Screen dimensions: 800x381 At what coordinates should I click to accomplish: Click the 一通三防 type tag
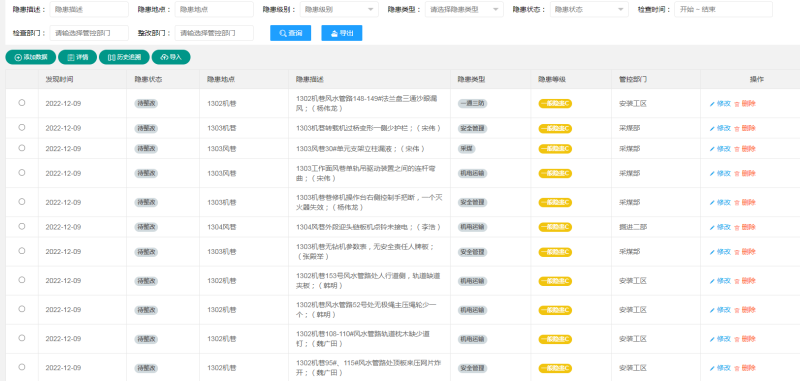click(472, 104)
